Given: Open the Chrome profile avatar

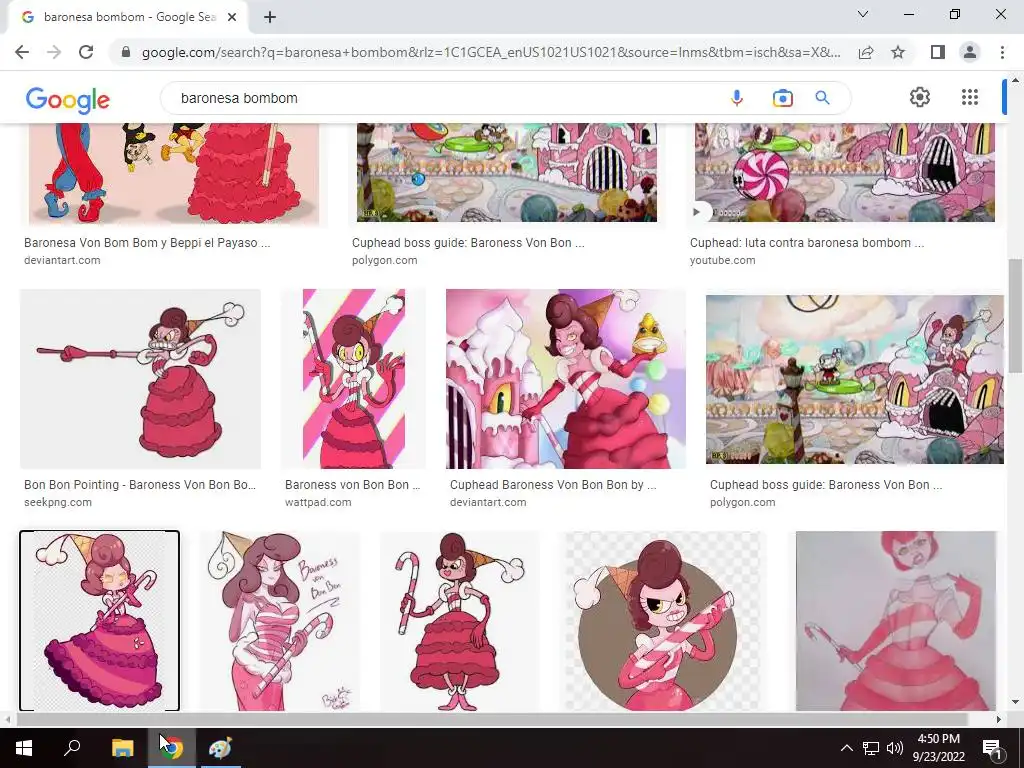Looking at the screenshot, I should [x=970, y=52].
